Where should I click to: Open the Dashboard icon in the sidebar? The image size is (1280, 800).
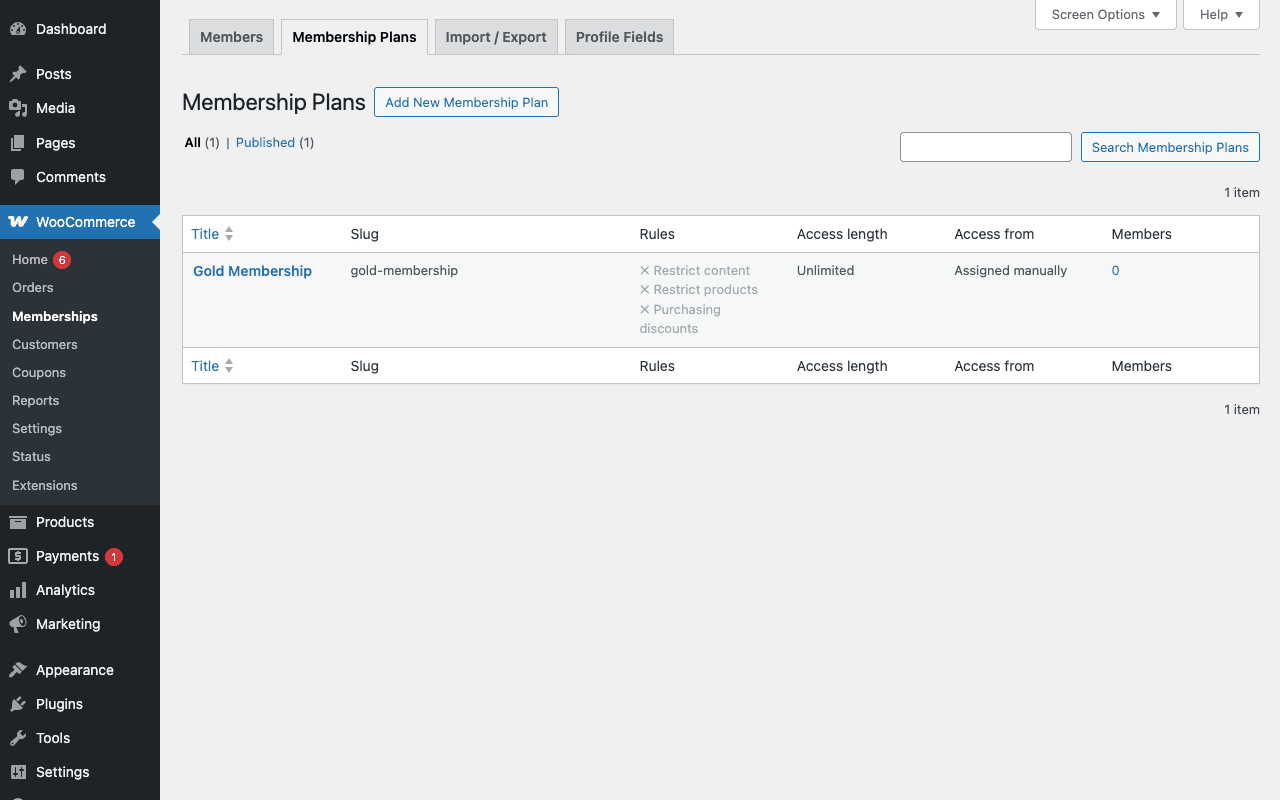point(18,29)
